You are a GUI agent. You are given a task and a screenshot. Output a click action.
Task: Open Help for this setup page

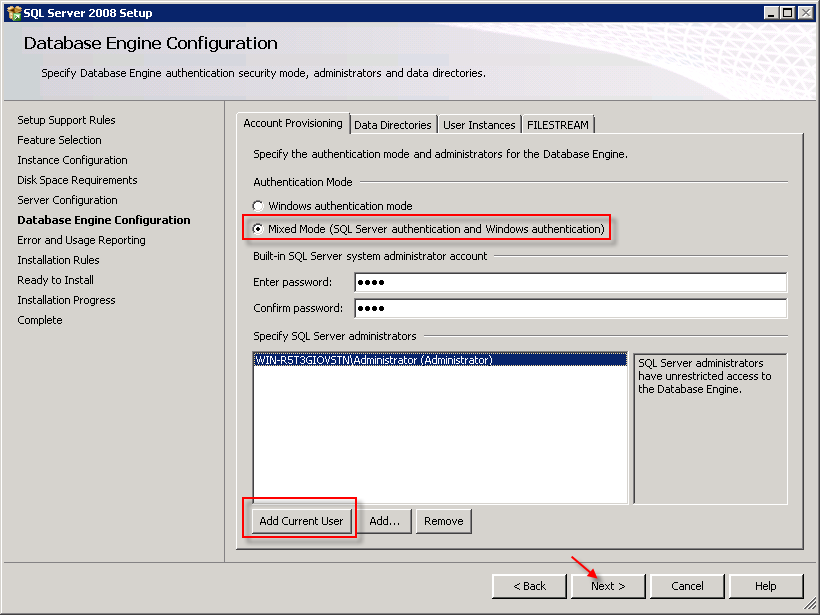point(766,586)
